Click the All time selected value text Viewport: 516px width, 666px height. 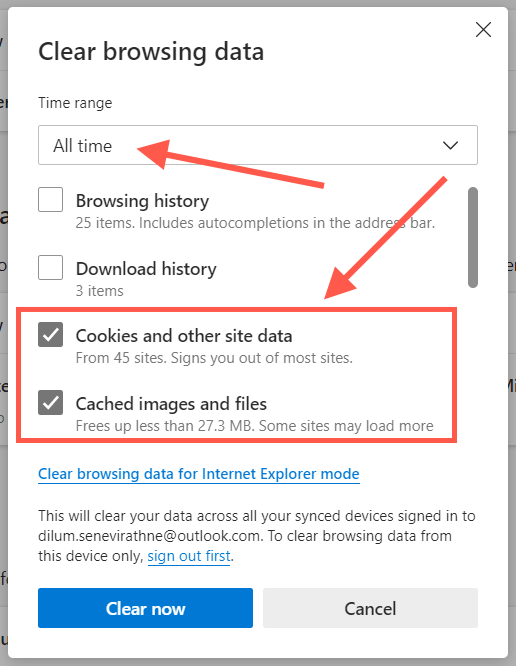(82, 146)
